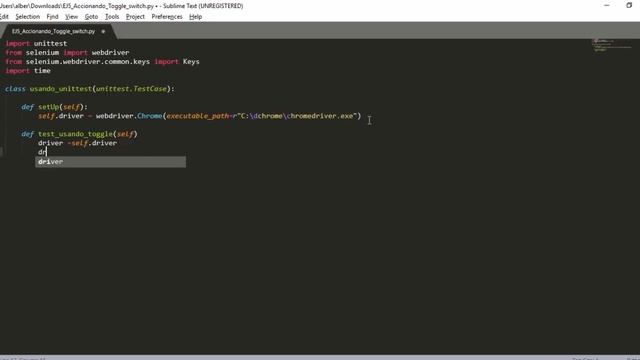640x360 pixels.
Task: Close the tab via unsaved dot
Action: click(103, 31)
